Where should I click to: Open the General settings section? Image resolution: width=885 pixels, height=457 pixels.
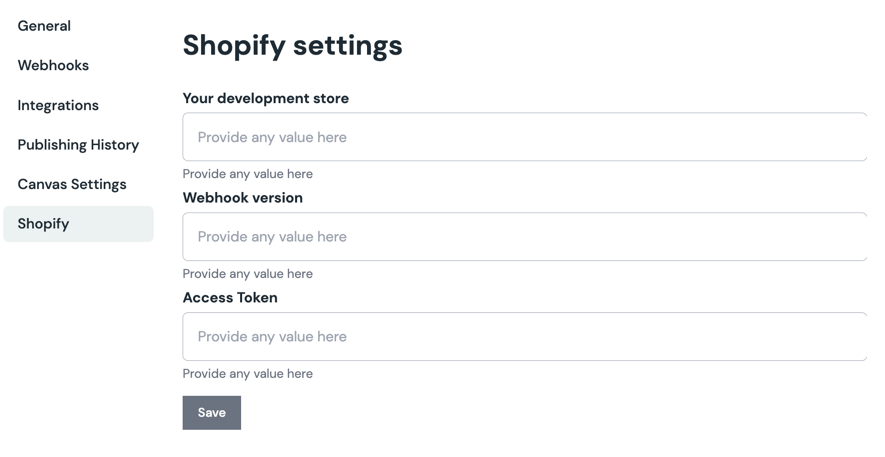(x=44, y=26)
